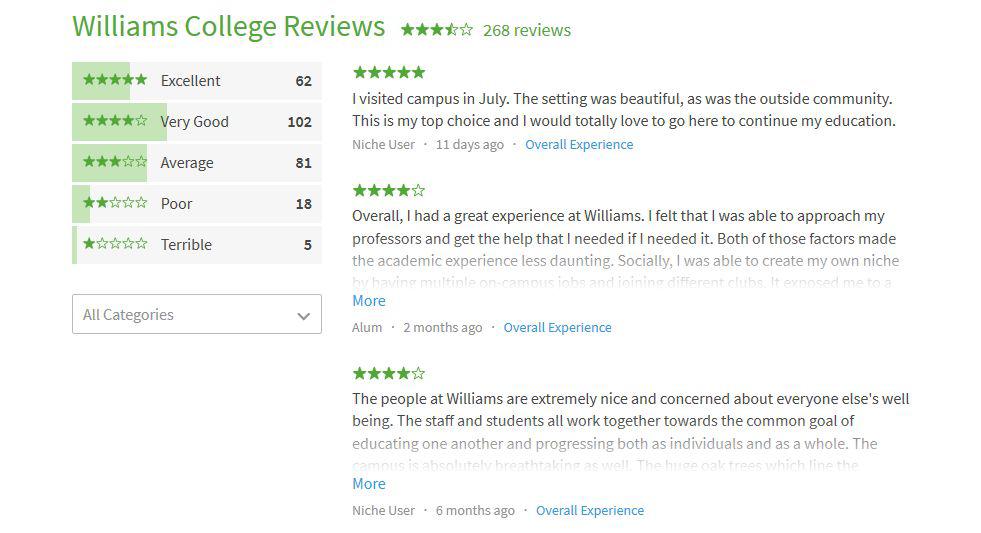The height and width of the screenshot is (533, 981).
Task: Open Overall Experience link on Alum review
Action: tap(557, 327)
